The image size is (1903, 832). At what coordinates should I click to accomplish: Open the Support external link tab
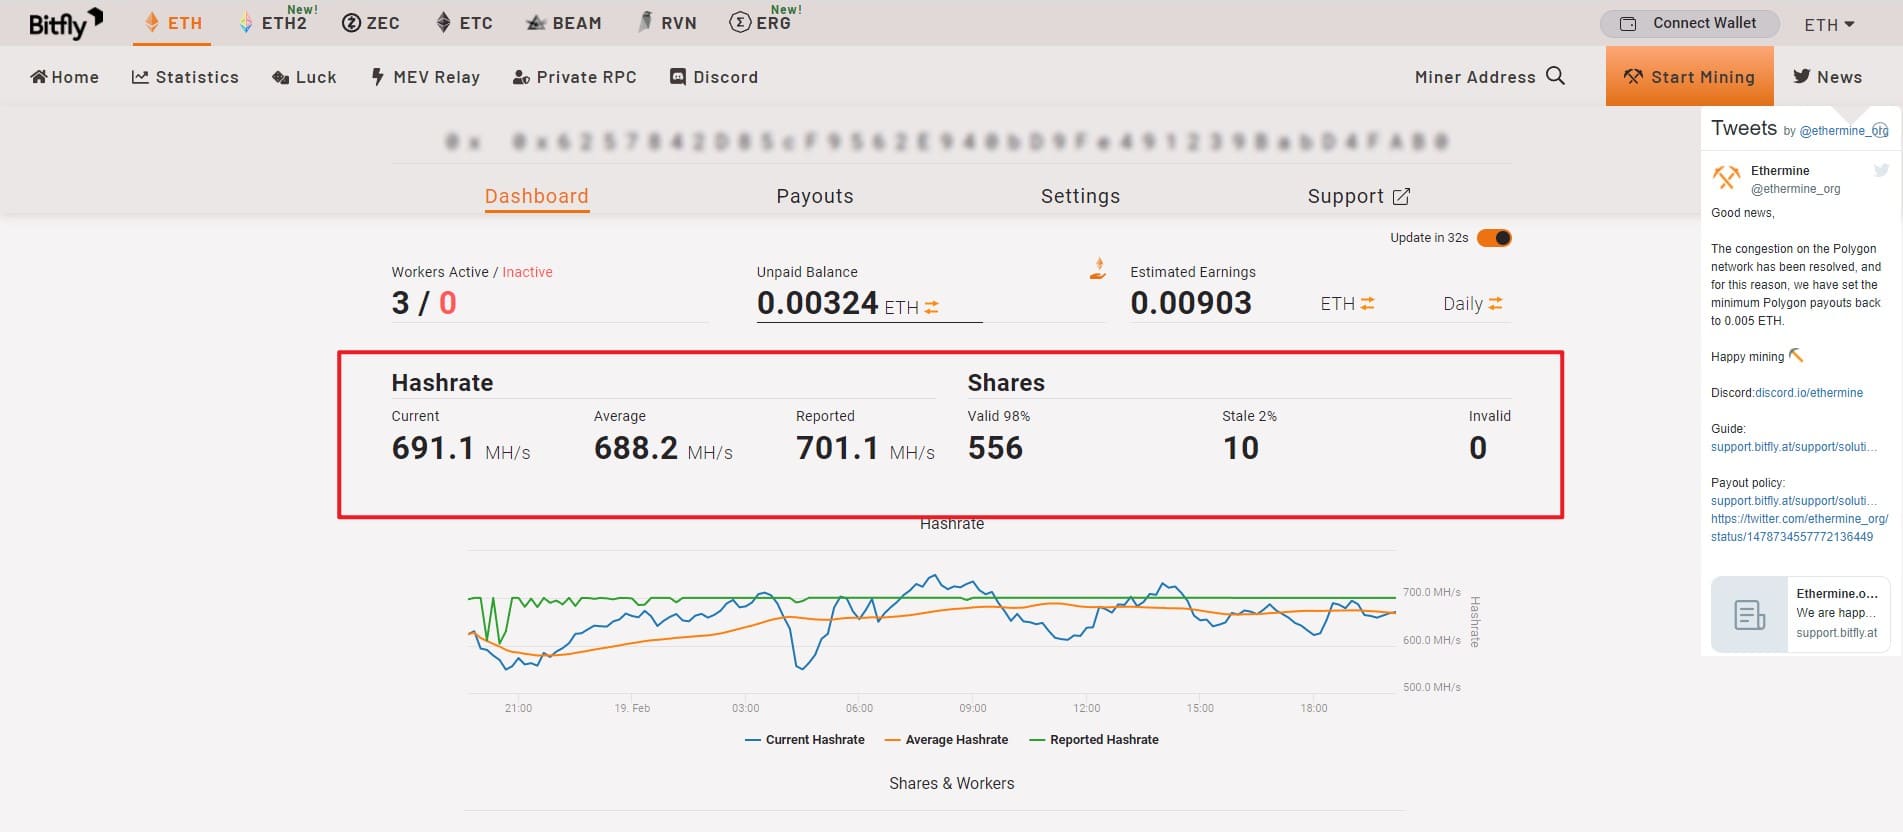click(x=1358, y=196)
